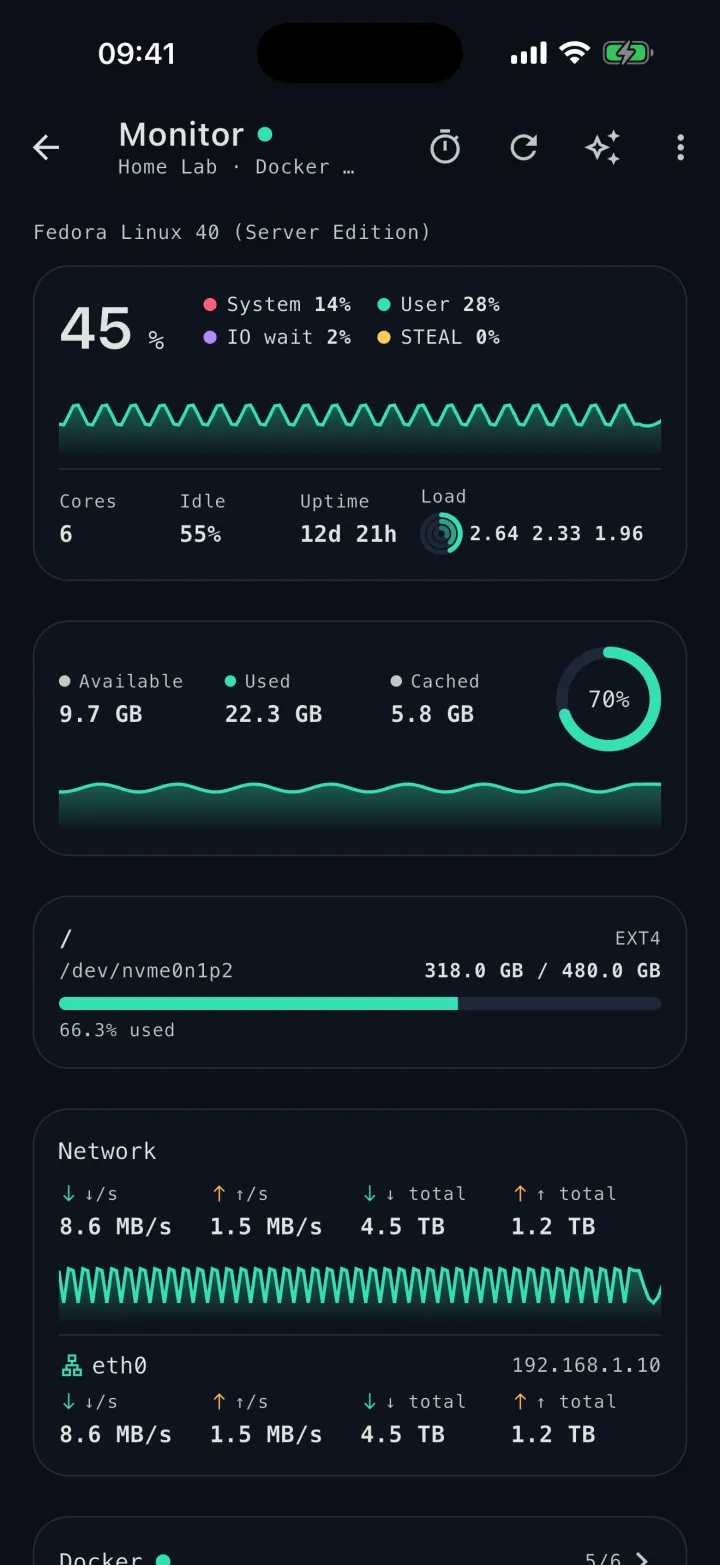Tap the circular load ring icon
Image resolution: width=720 pixels, height=1565 pixels.
coord(441,533)
